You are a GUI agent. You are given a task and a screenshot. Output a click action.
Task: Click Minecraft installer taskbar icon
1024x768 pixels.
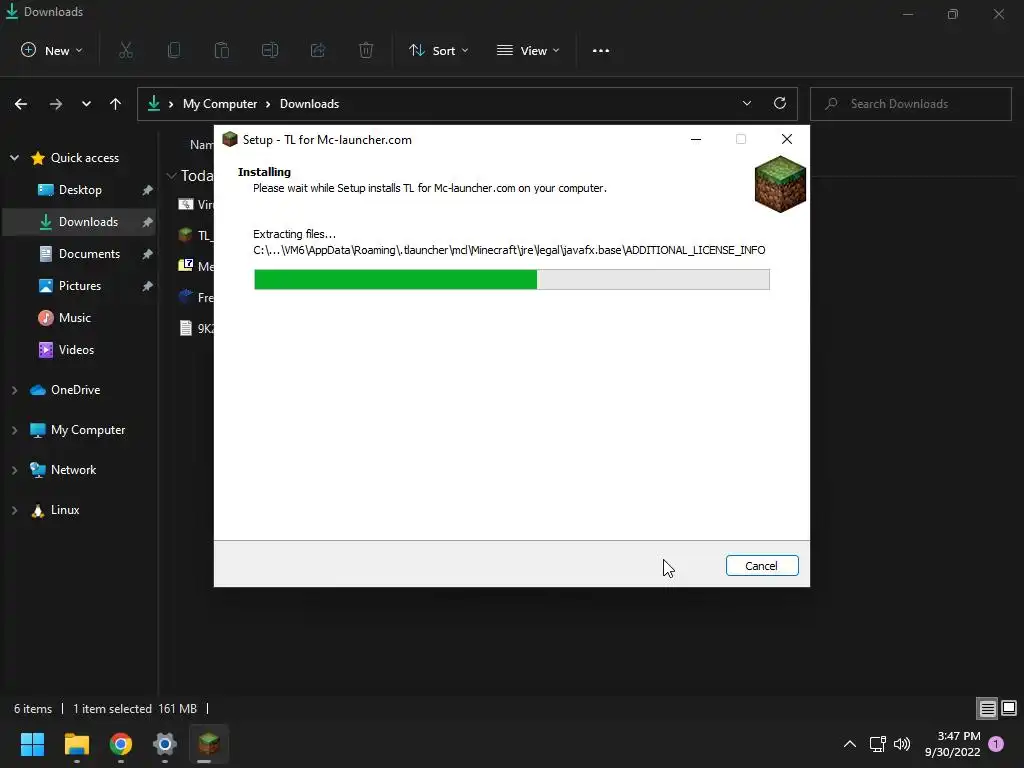pos(209,744)
